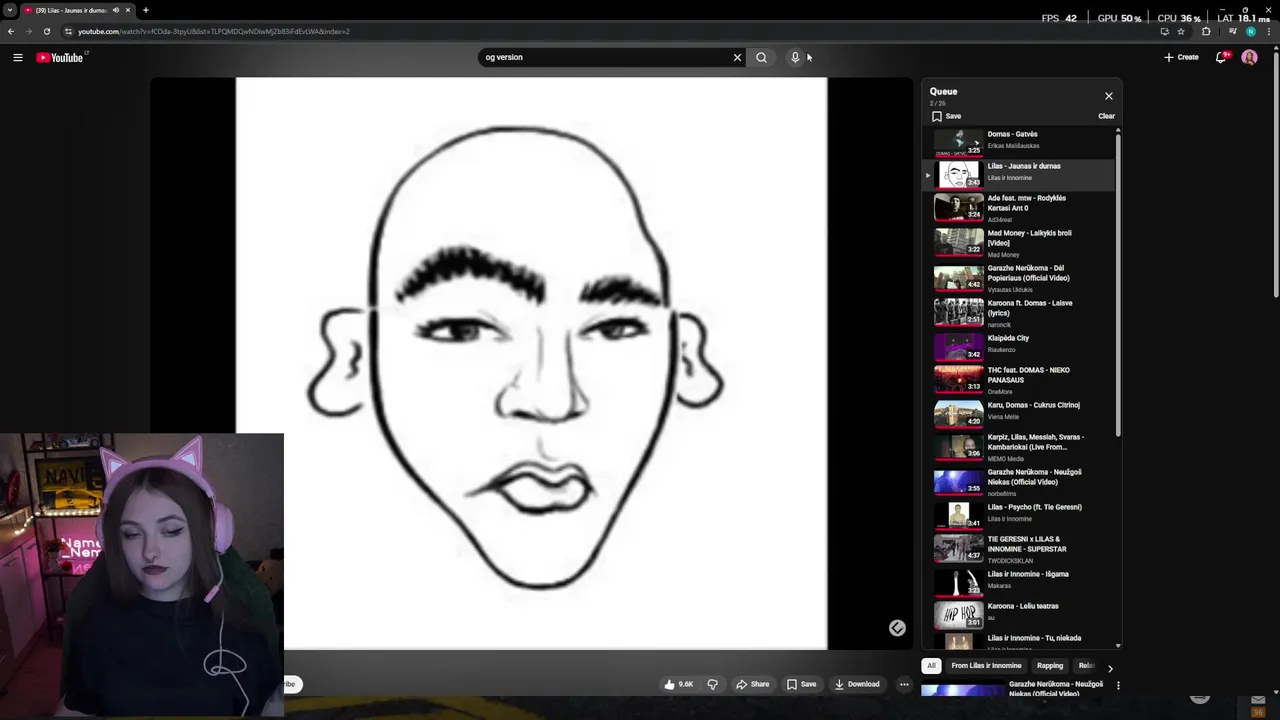
Task: Open a new browser tab
Action: click(146, 10)
